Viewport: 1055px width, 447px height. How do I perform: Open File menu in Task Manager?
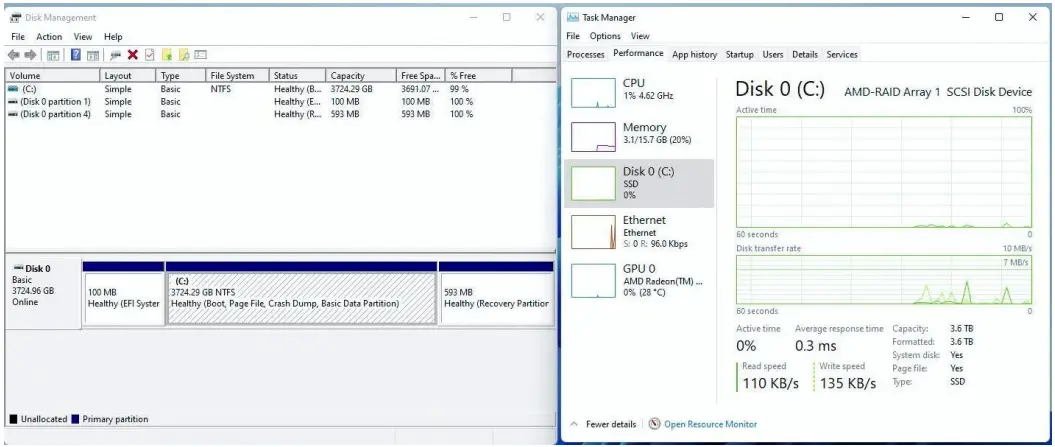[x=573, y=36]
